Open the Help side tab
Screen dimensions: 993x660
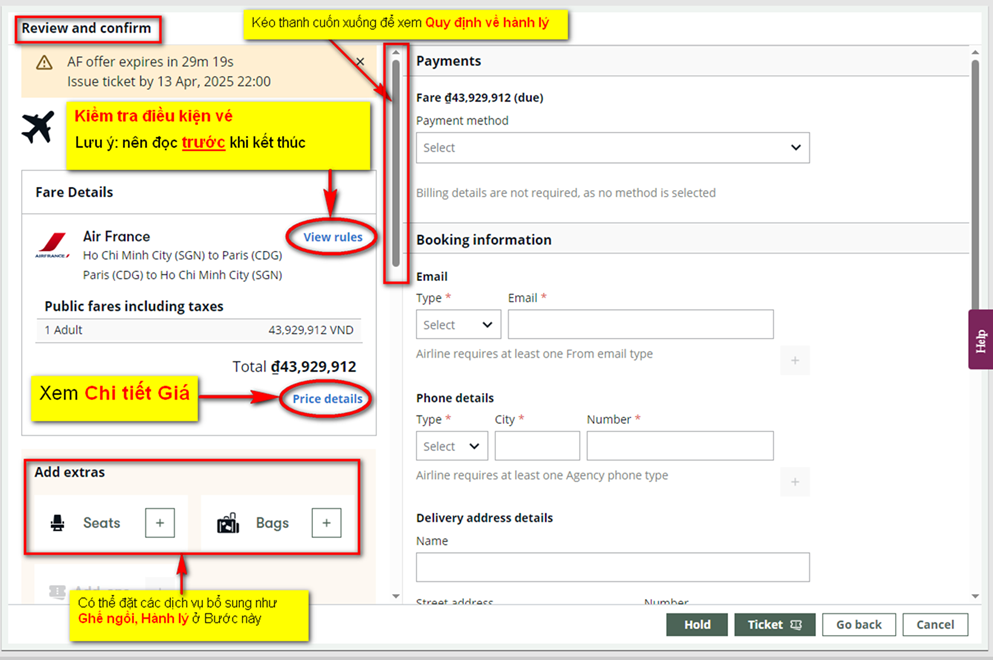(x=980, y=340)
